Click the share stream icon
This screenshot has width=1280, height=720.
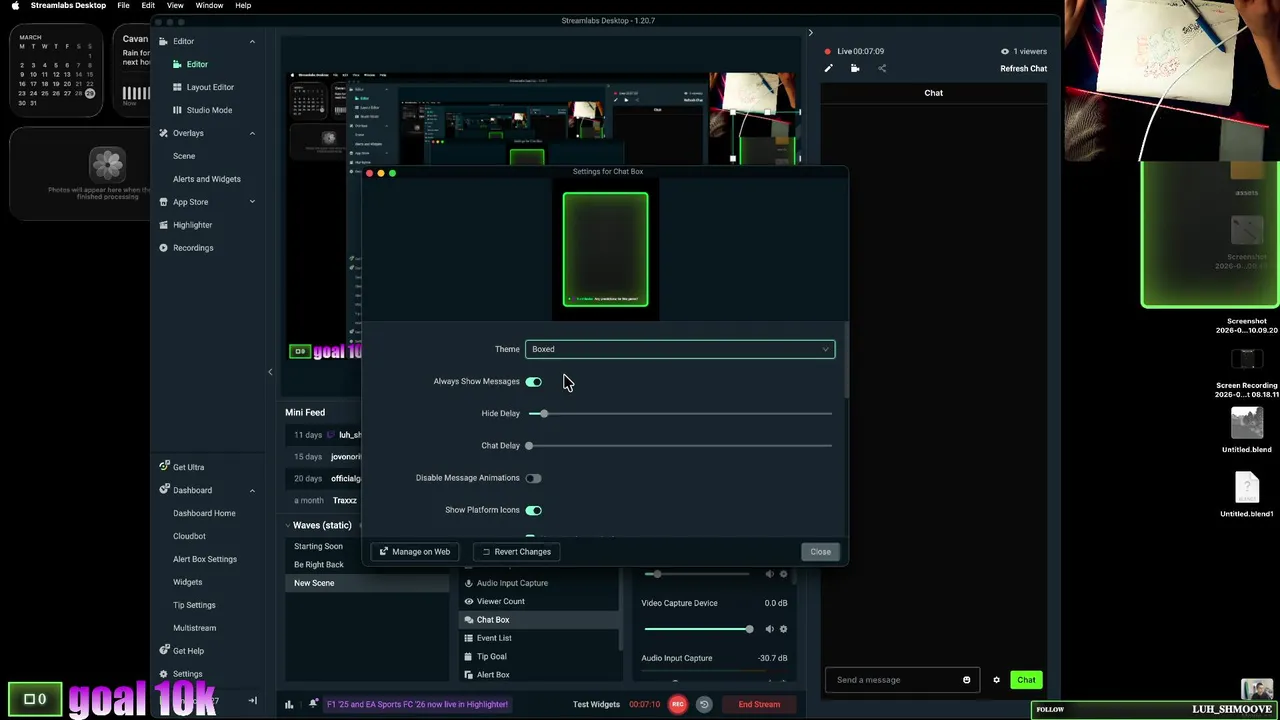(882, 68)
